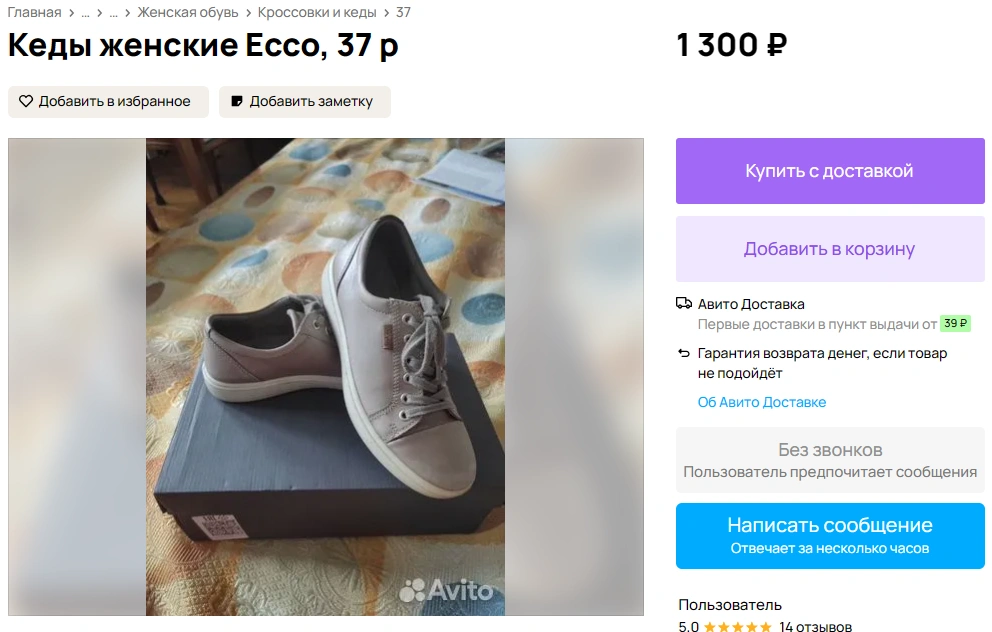Click the heart icon for favorites
This screenshot has width=992, height=632.
pyautogui.click(x=26, y=101)
